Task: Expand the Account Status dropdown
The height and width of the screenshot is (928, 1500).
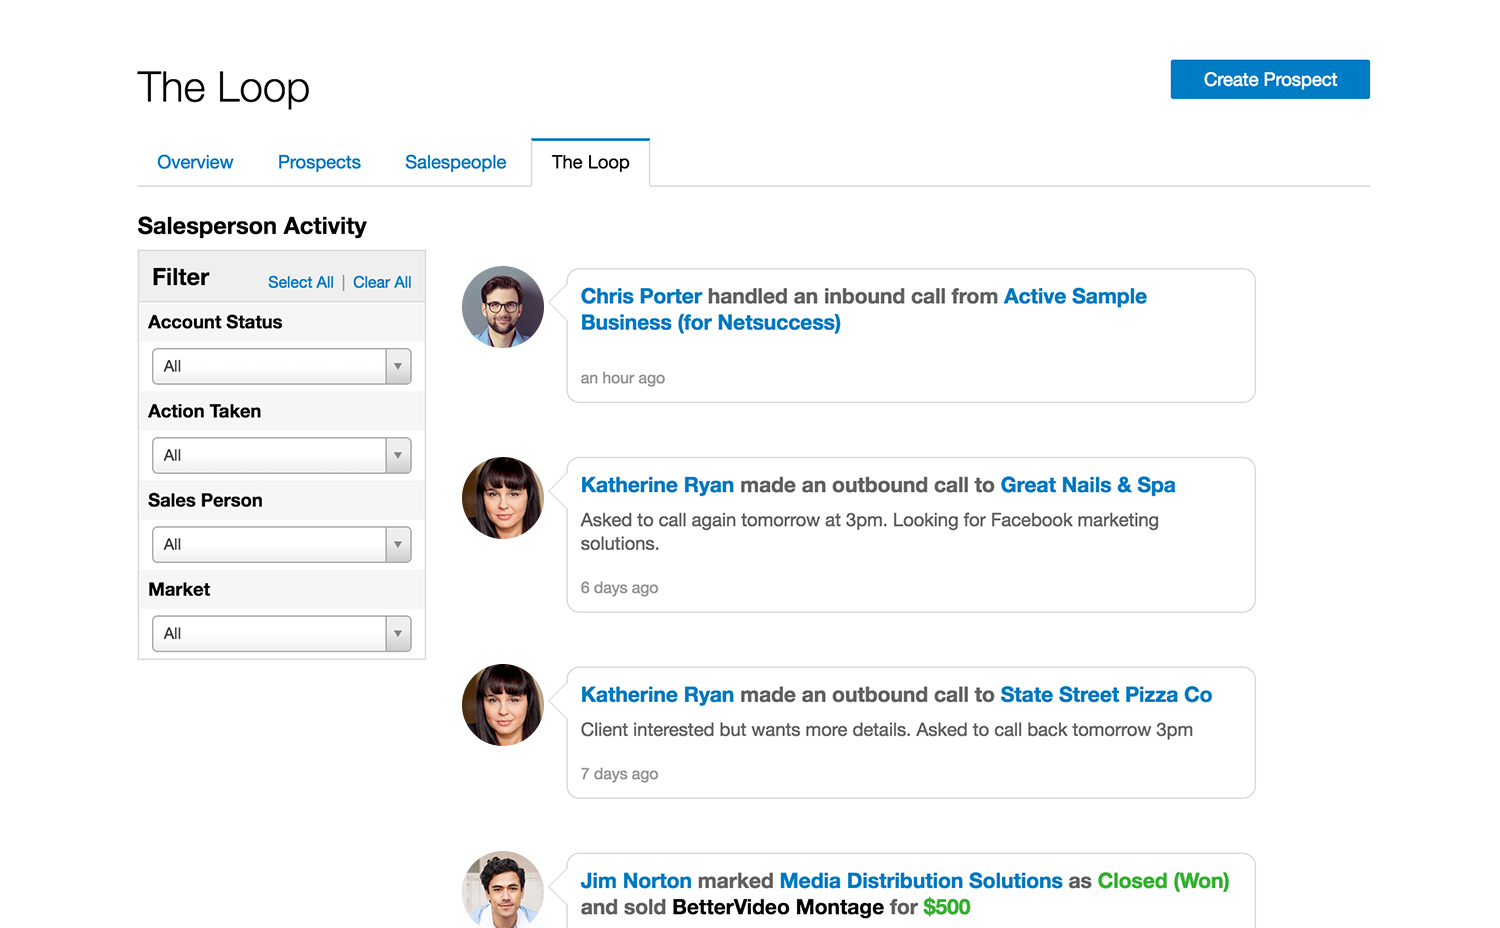Action: click(x=281, y=366)
